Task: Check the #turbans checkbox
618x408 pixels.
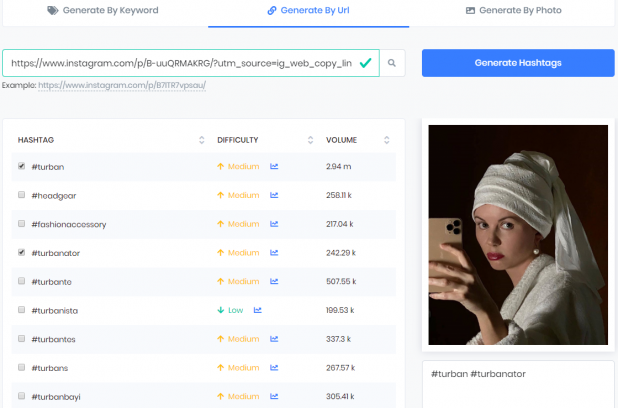Action: (x=22, y=367)
